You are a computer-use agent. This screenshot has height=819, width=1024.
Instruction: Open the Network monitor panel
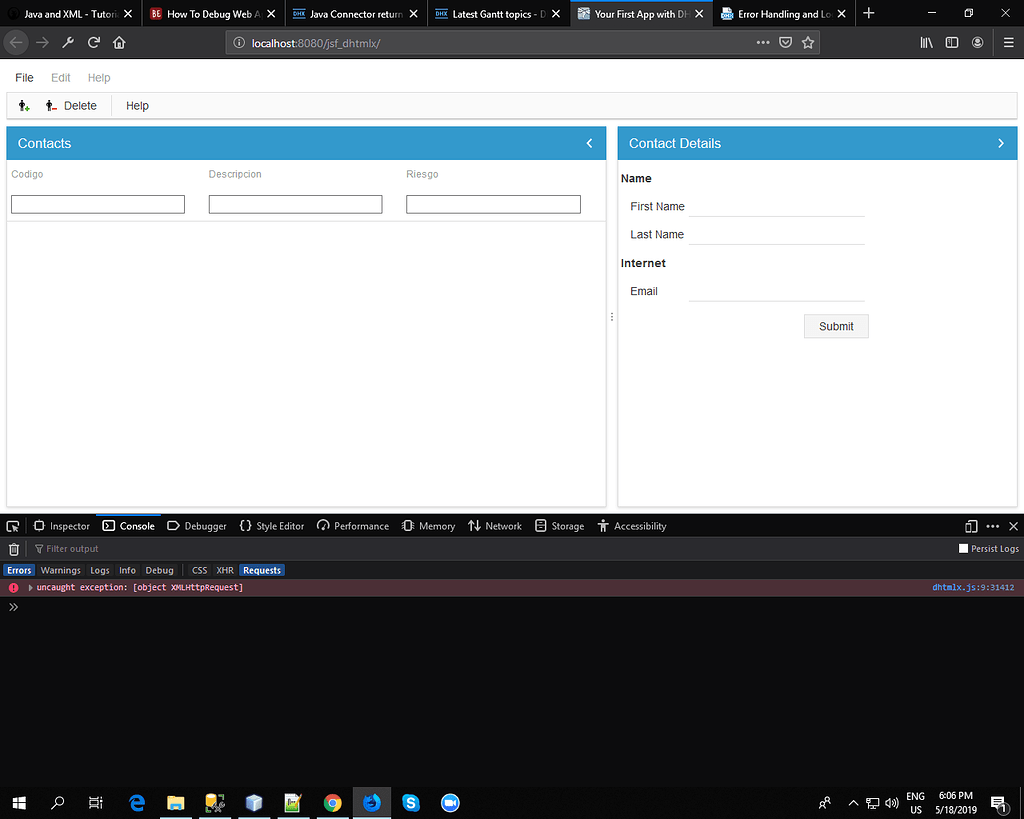(x=494, y=525)
